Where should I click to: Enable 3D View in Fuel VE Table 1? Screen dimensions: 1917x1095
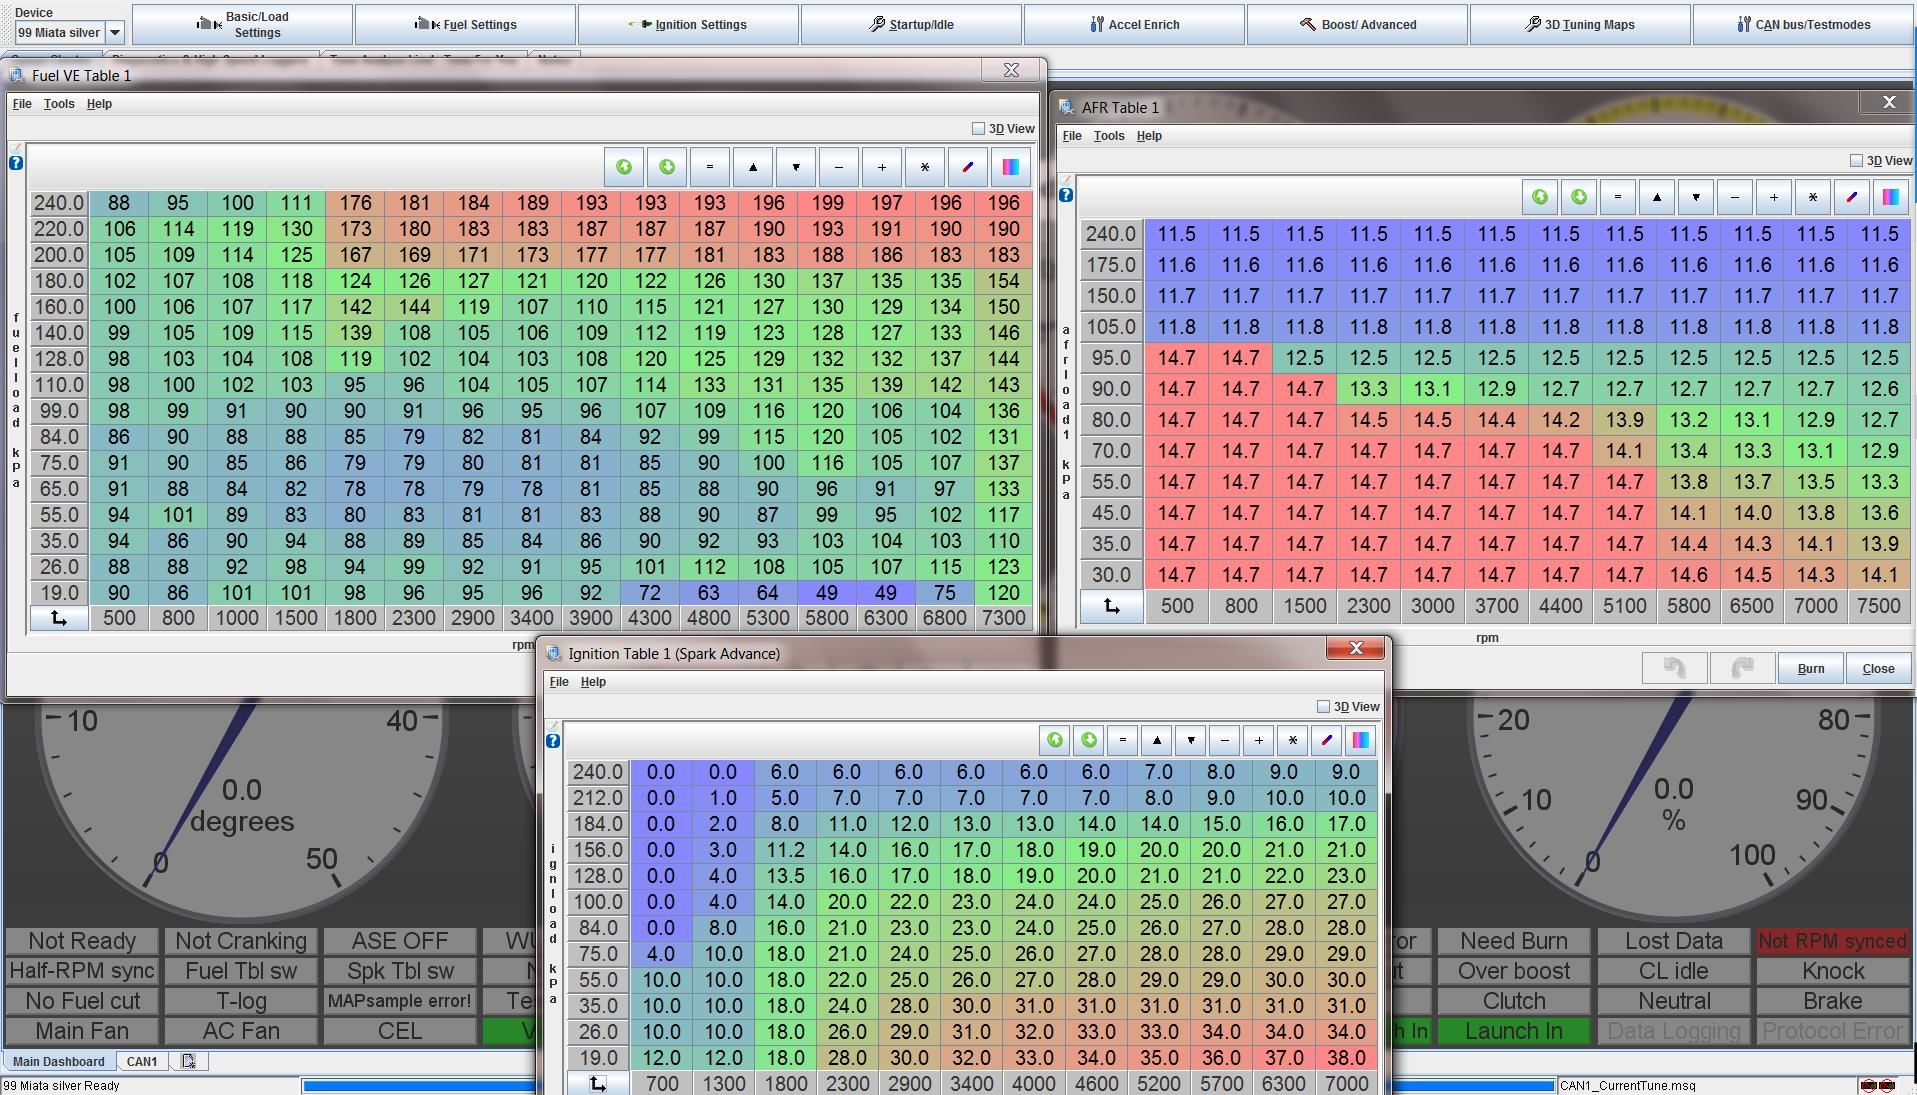[978, 129]
